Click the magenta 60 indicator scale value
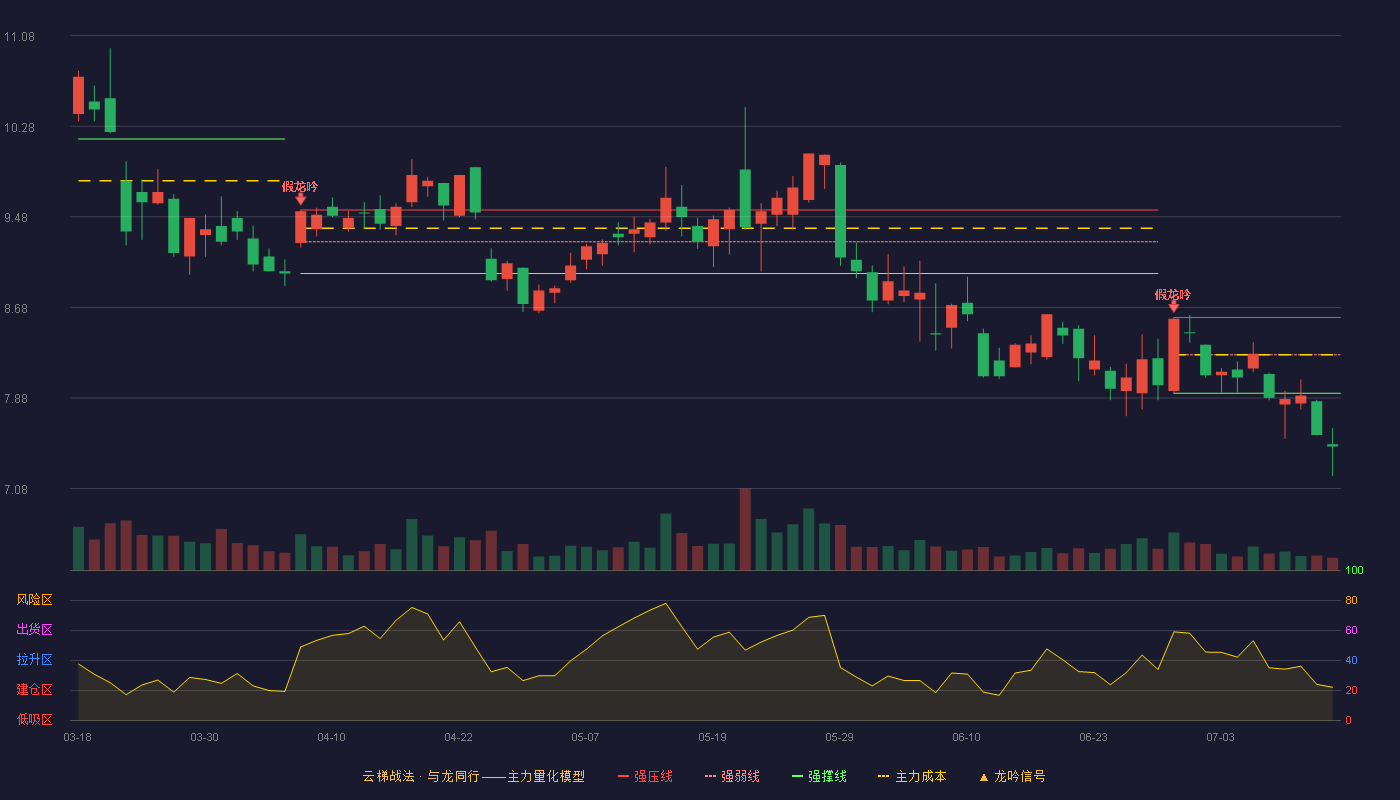Viewport: 1400px width, 800px height. (1351, 631)
